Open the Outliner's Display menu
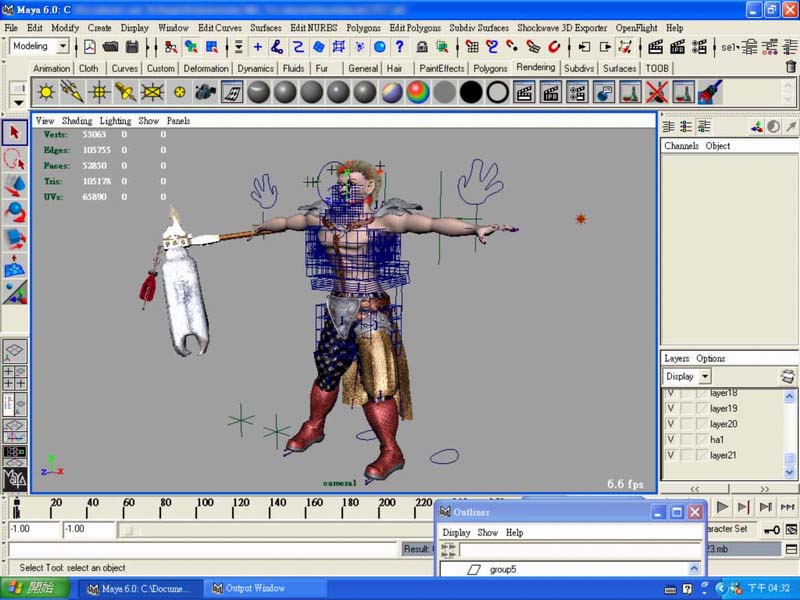The width and height of the screenshot is (800, 600). [456, 533]
